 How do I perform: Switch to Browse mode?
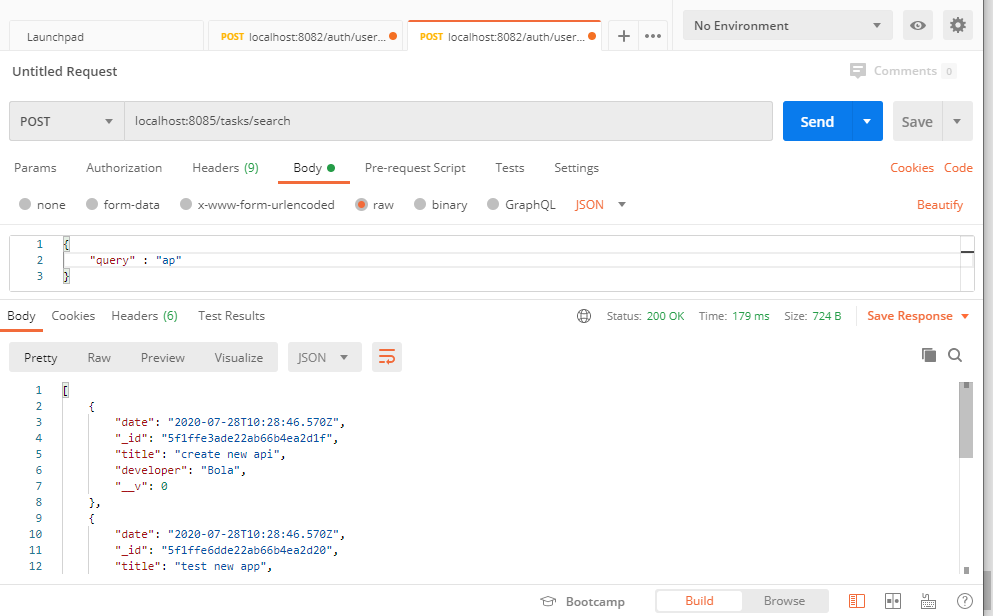tap(784, 601)
